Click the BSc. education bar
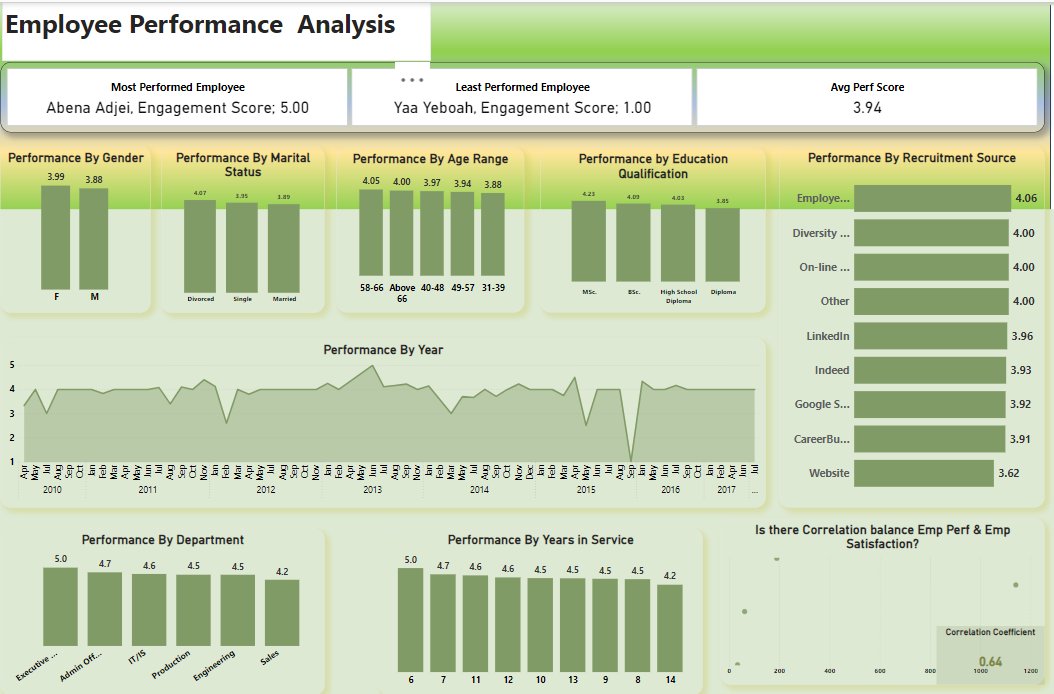 [633, 242]
